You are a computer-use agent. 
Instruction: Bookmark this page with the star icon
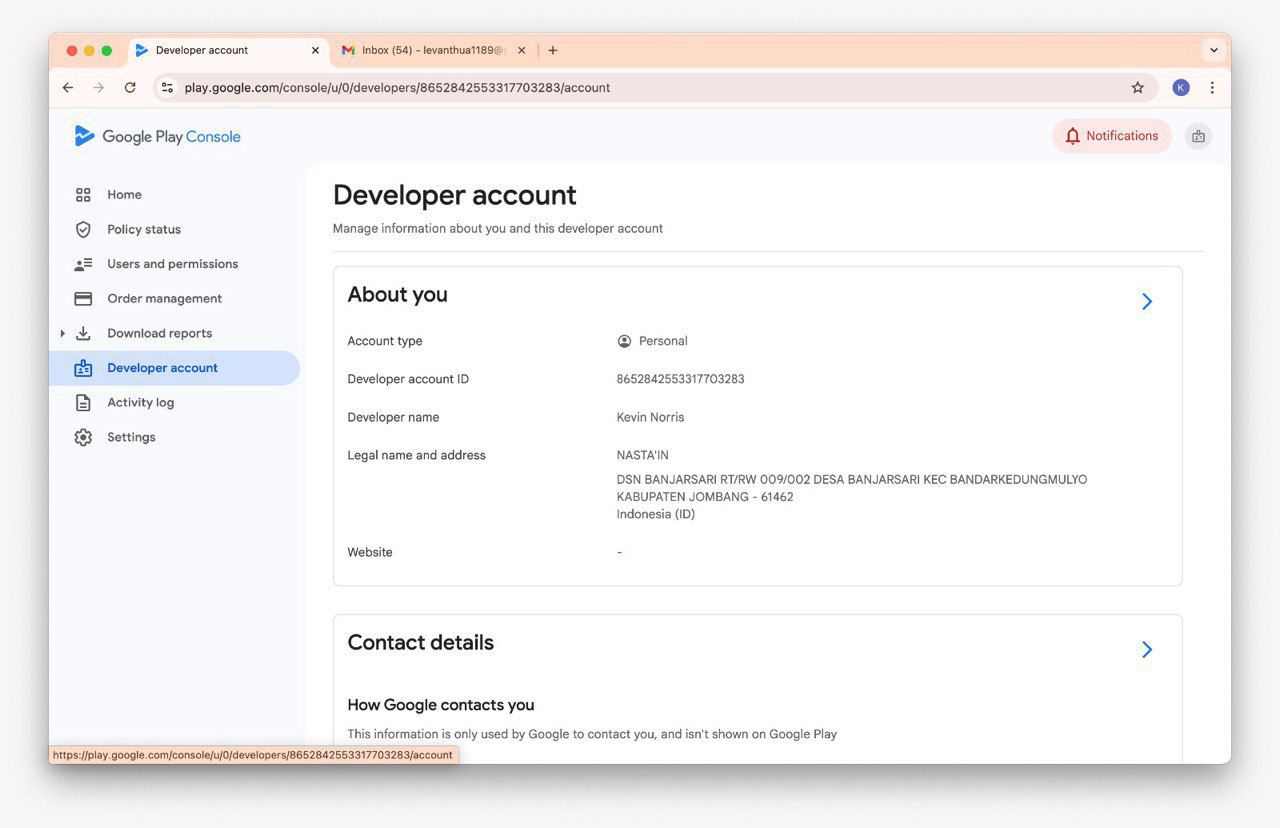(x=1137, y=88)
